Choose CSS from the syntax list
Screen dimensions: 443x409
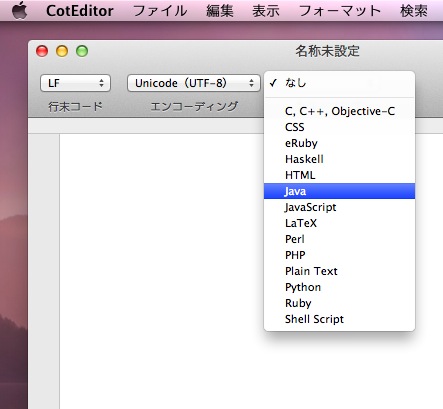click(339, 127)
